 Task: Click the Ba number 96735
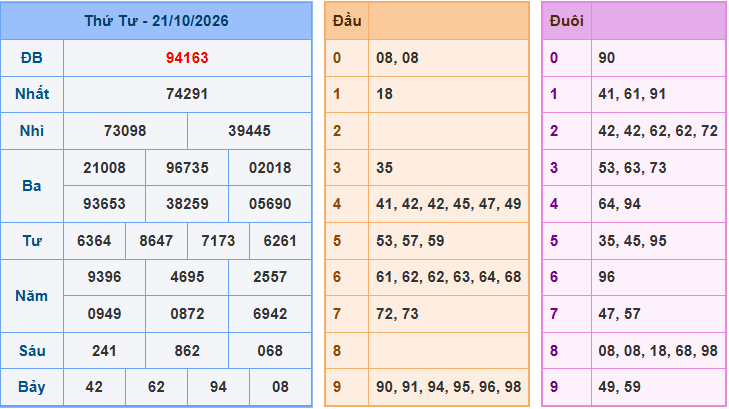pyautogui.click(x=187, y=167)
